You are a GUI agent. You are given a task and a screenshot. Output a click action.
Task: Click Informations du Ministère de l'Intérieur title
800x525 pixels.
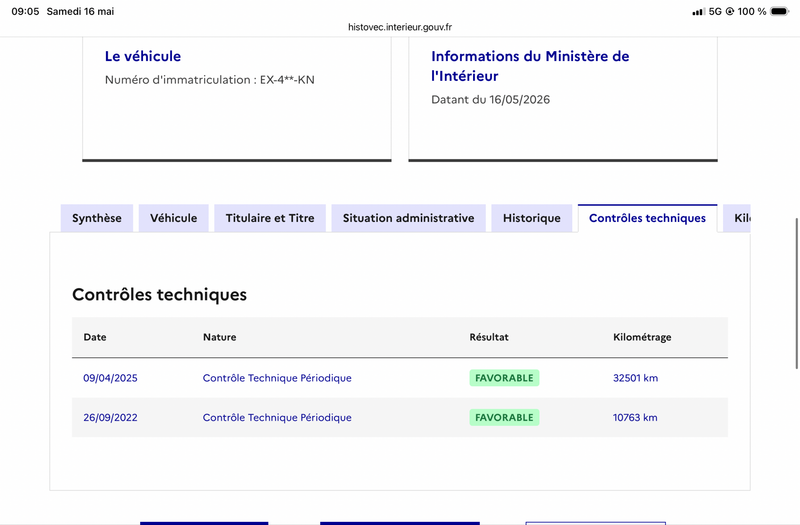[x=530, y=66]
